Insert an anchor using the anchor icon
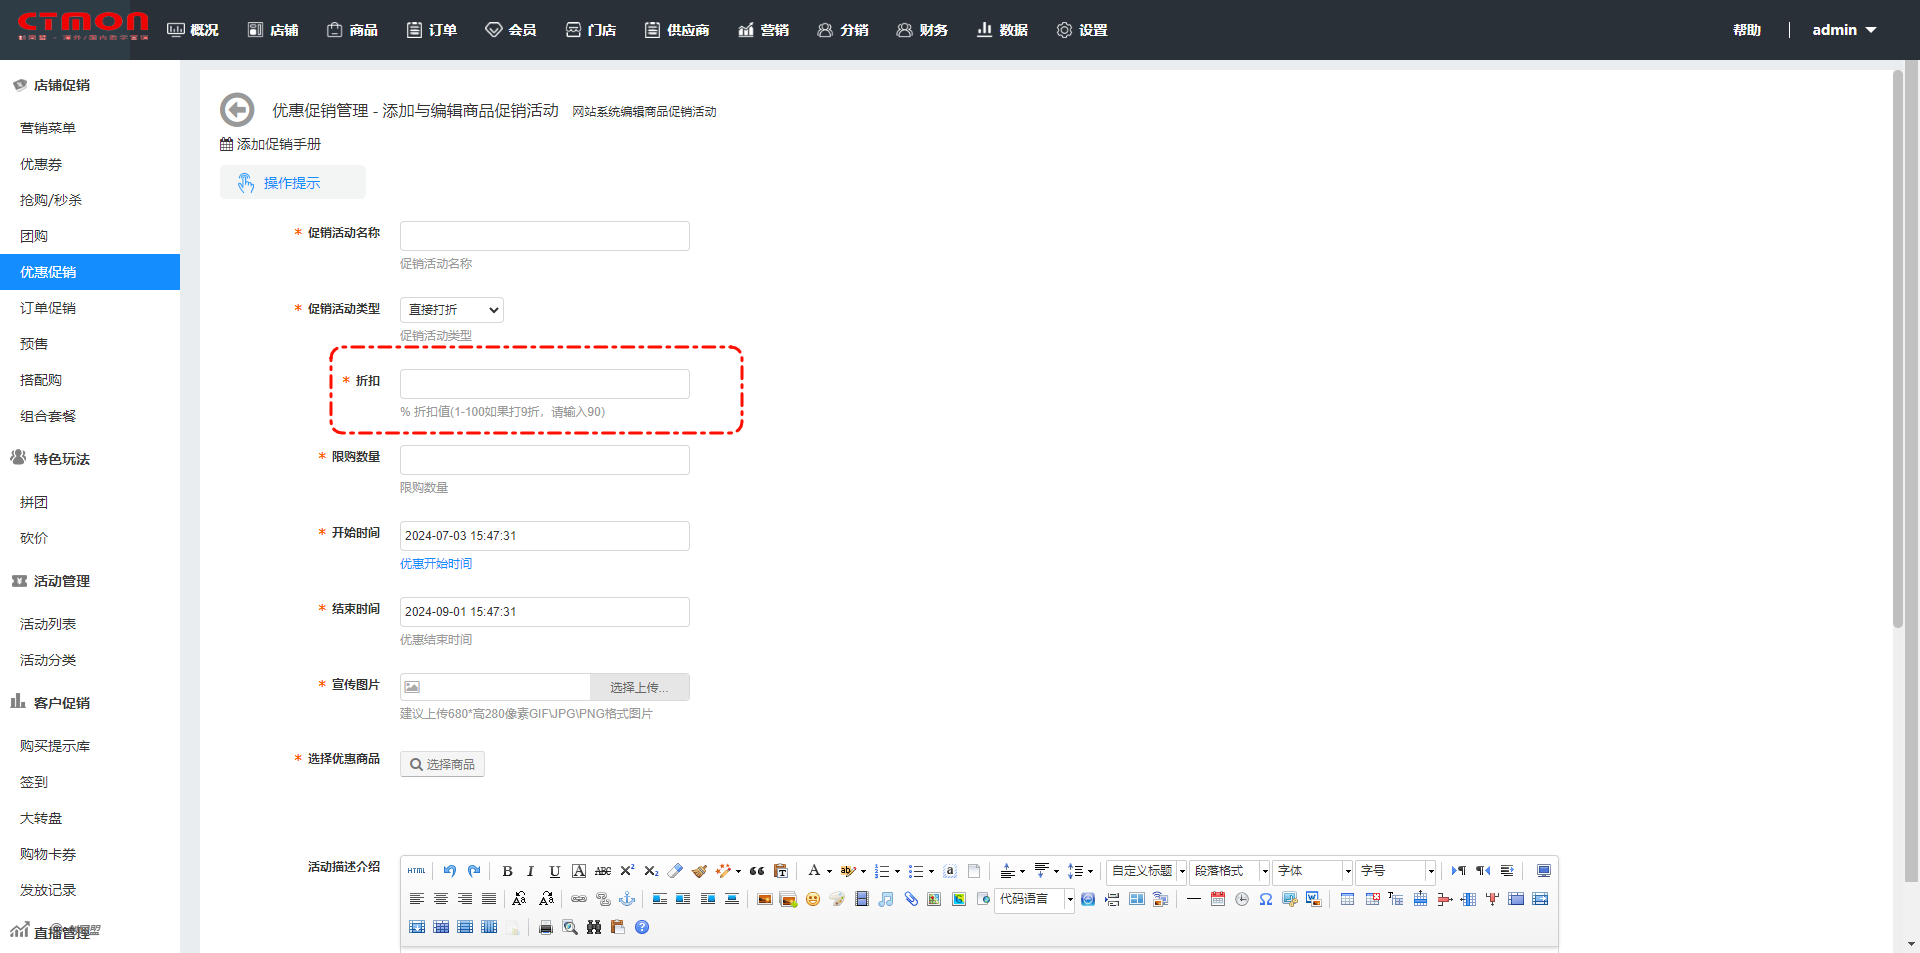Image resolution: width=1920 pixels, height=953 pixels. click(x=627, y=899)
